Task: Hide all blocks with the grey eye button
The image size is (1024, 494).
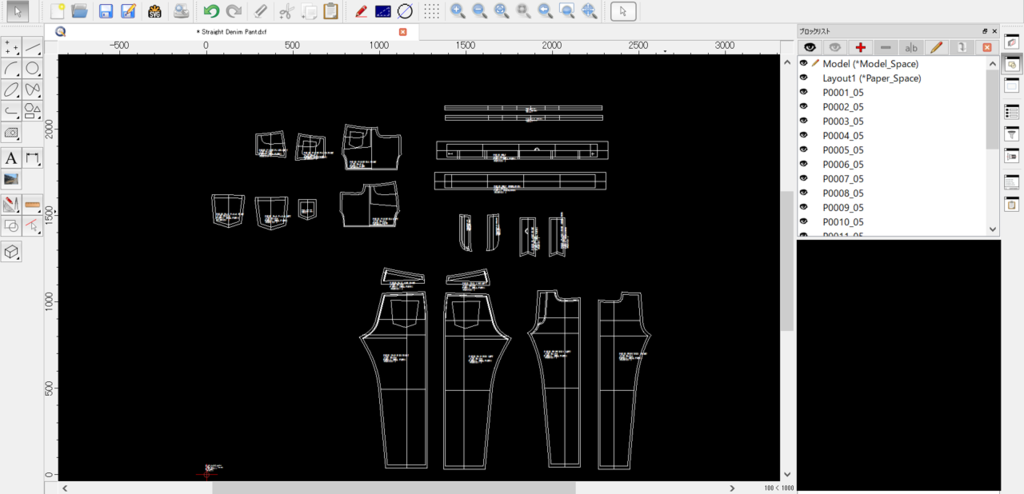Action: coord(835,47)
